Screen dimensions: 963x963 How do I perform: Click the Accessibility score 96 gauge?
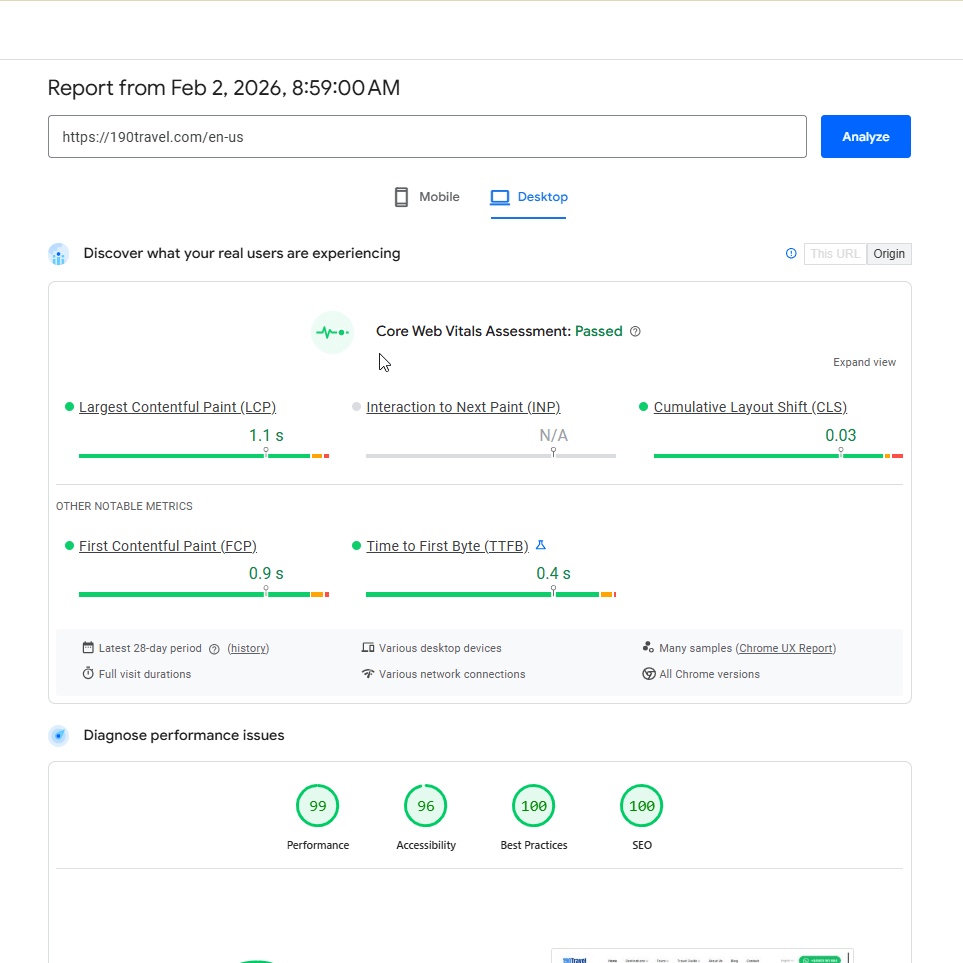point(426,806)
